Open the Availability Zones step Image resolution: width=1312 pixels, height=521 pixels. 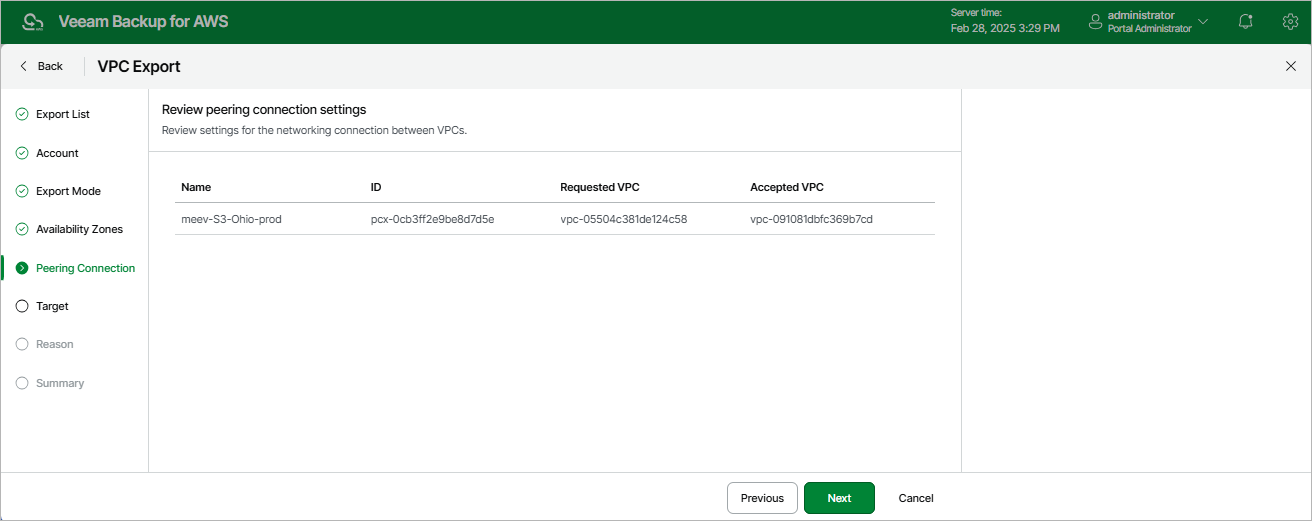pos(79,229)
